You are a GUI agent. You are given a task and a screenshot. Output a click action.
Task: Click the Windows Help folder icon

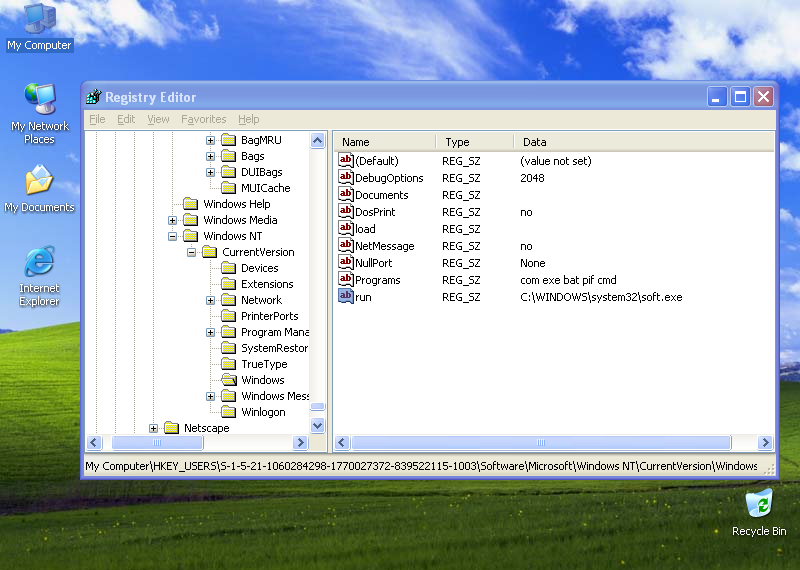click(190, 204)
